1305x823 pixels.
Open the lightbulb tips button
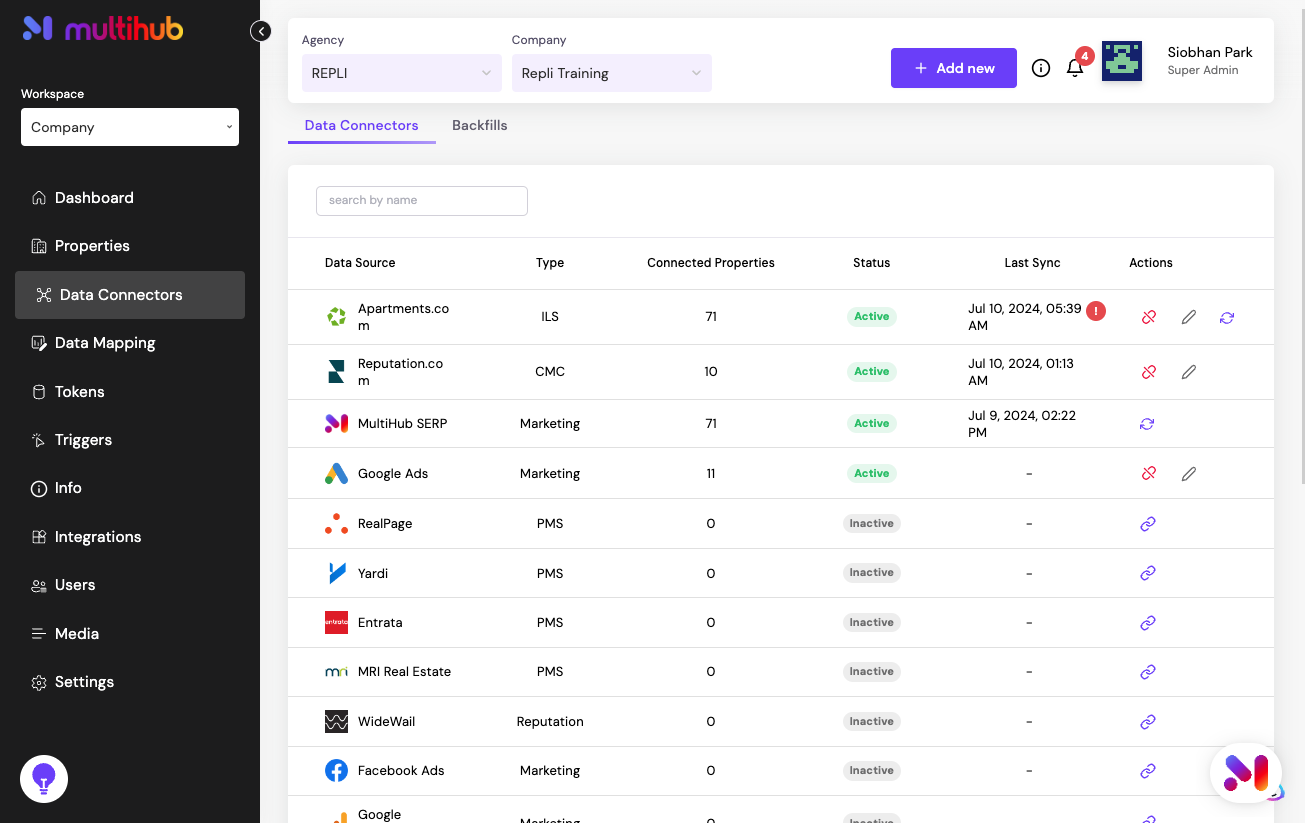pos(44,778)
